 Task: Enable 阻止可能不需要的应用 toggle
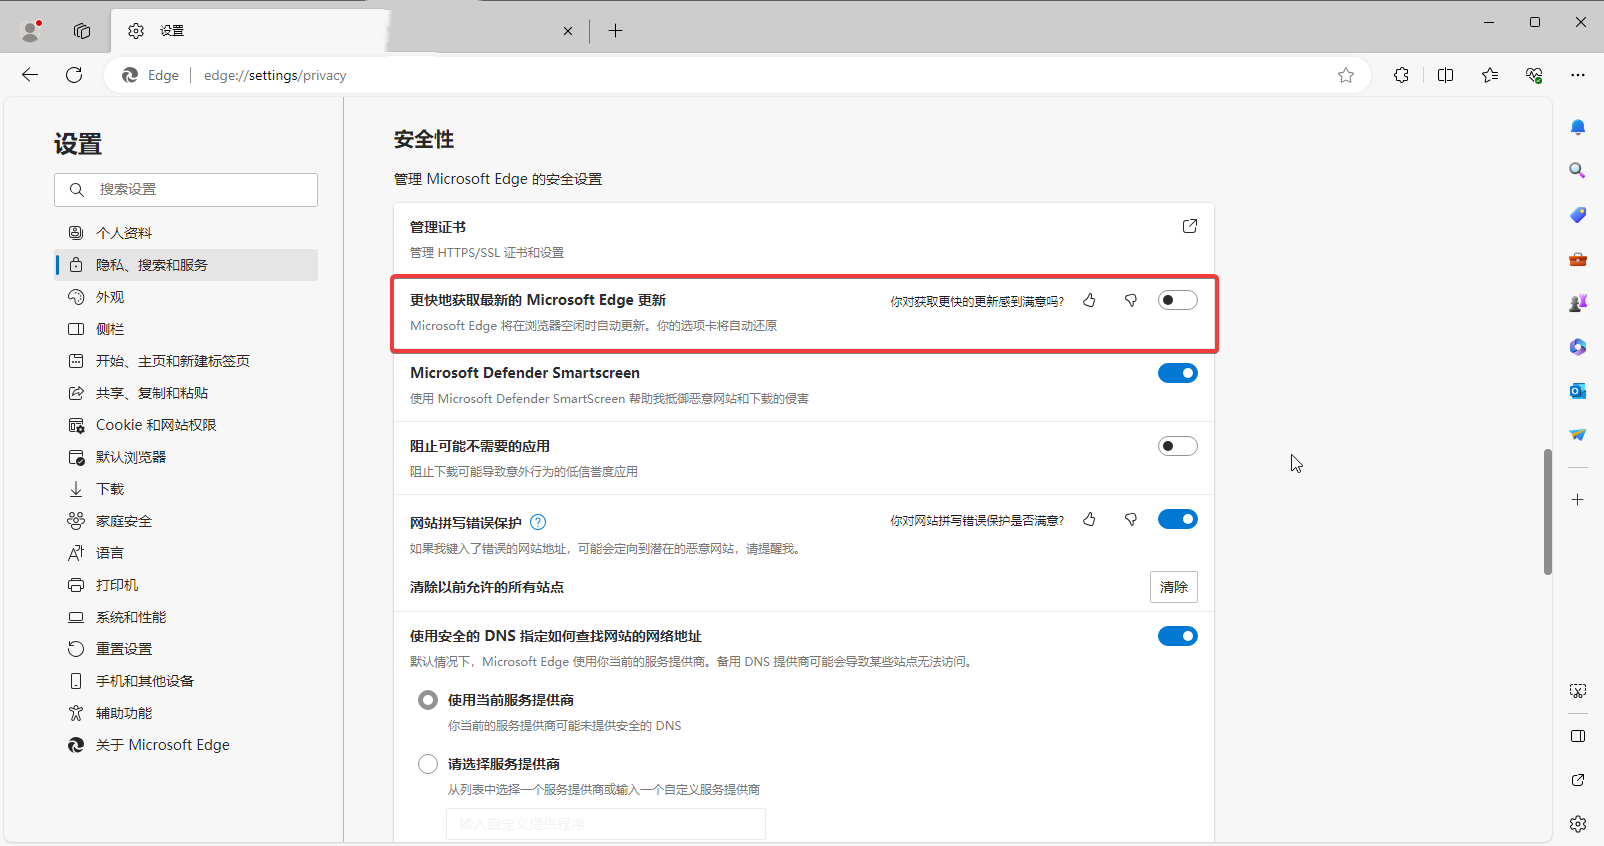[1178, 446]
